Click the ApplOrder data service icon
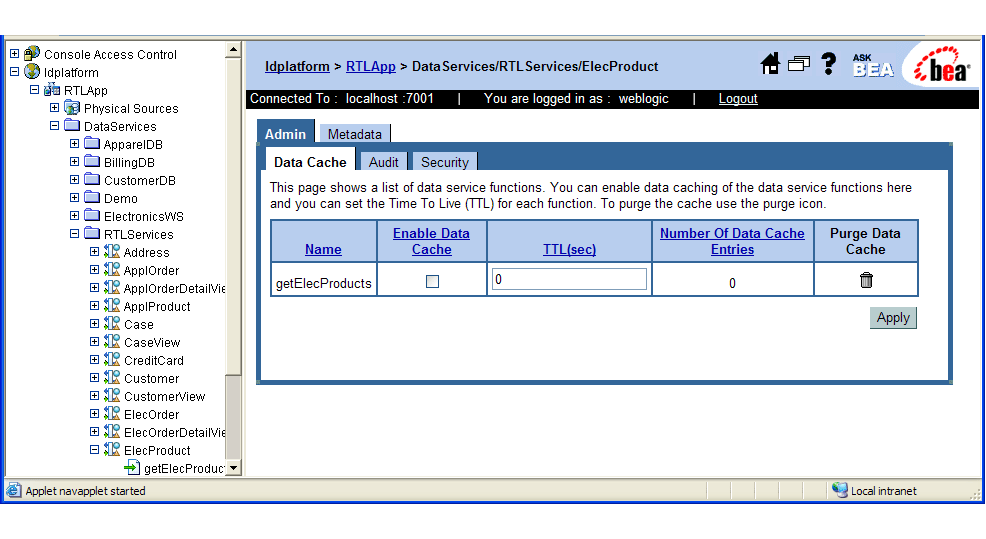Viewport: 986px width, 539px height. (112, 270)
